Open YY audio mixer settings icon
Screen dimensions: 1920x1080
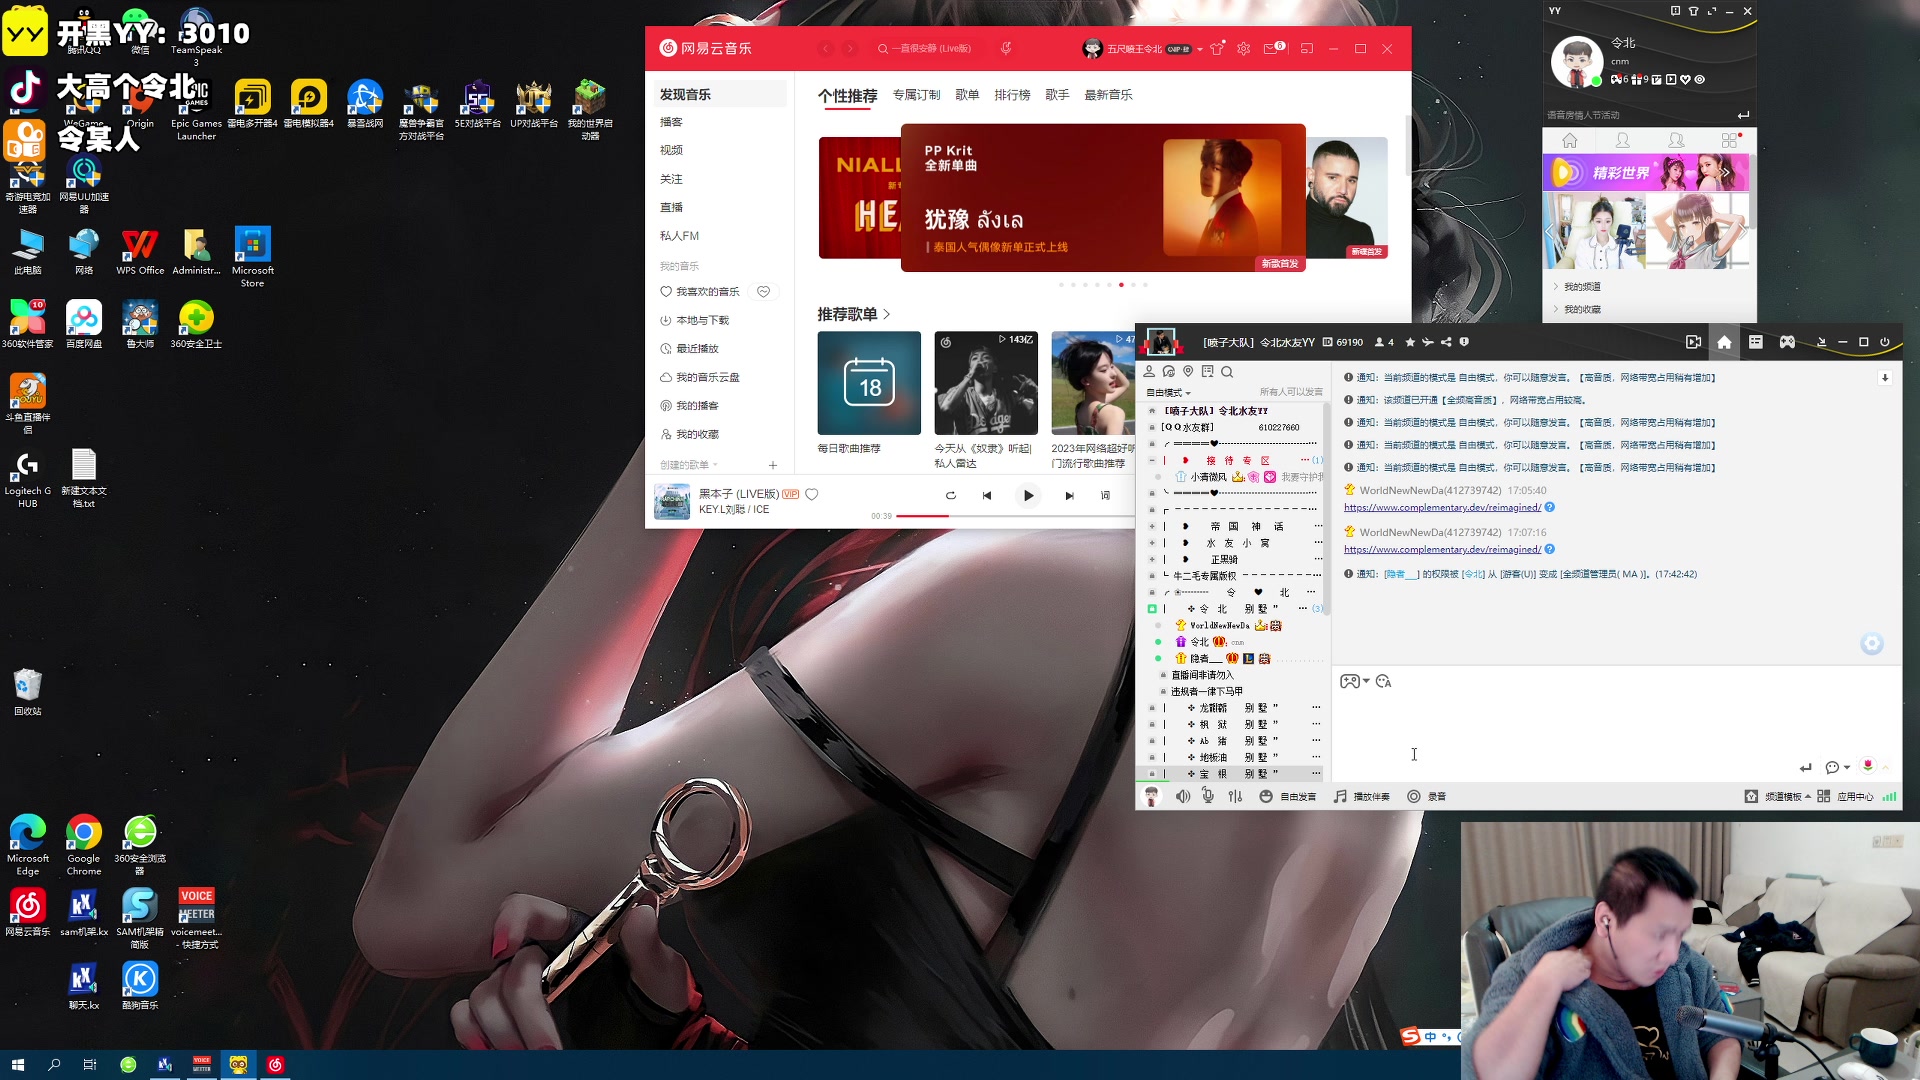1235,796
